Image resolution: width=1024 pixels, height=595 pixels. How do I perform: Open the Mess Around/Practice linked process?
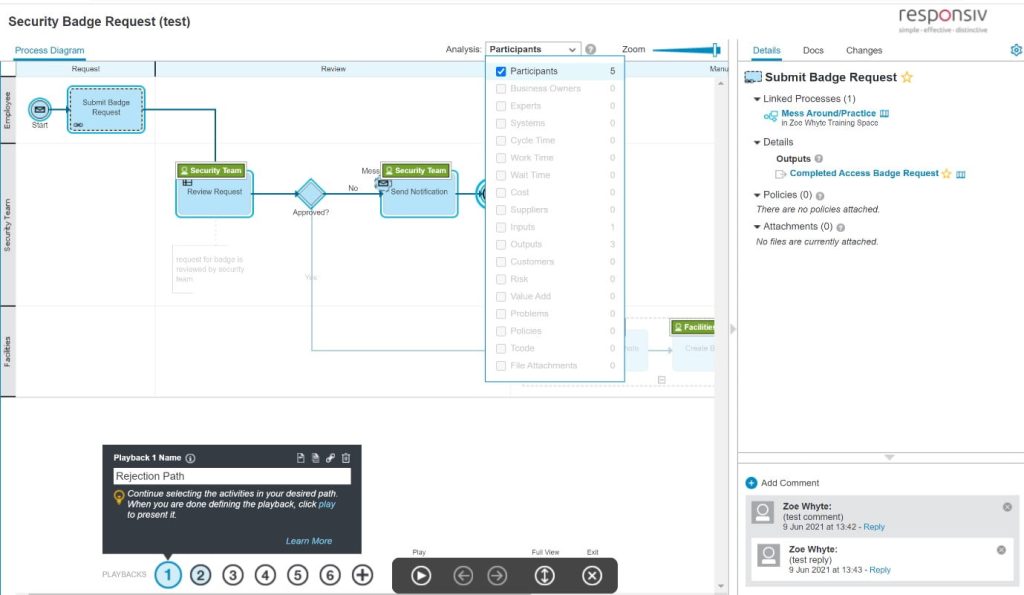[x=828, y=114]
